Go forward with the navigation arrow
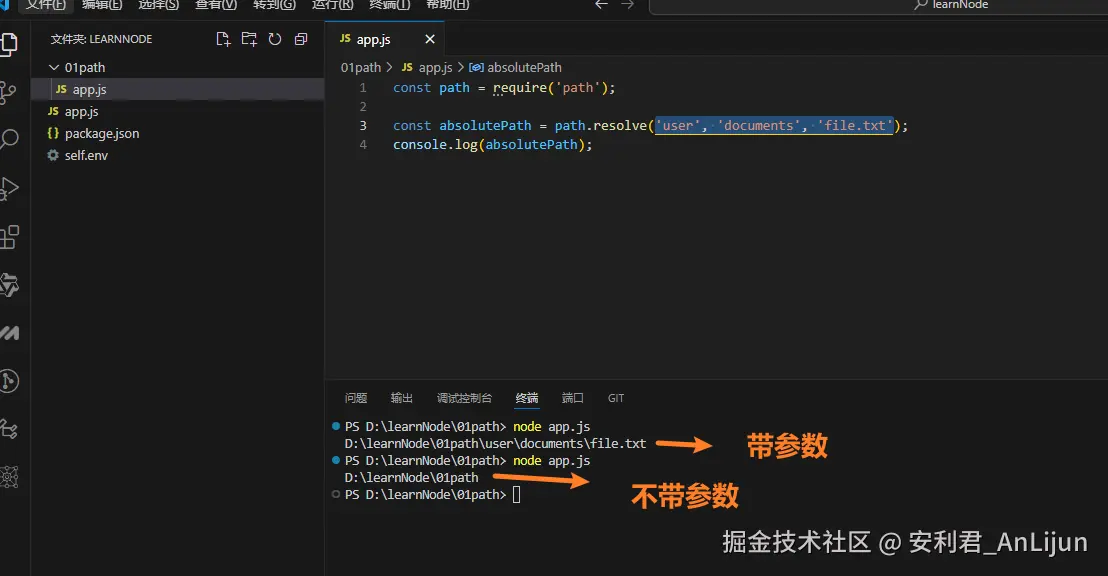1108x576 pixels. tap(627, 5)
